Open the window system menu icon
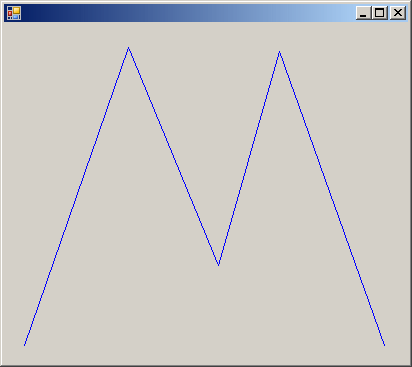 (14, 13)
